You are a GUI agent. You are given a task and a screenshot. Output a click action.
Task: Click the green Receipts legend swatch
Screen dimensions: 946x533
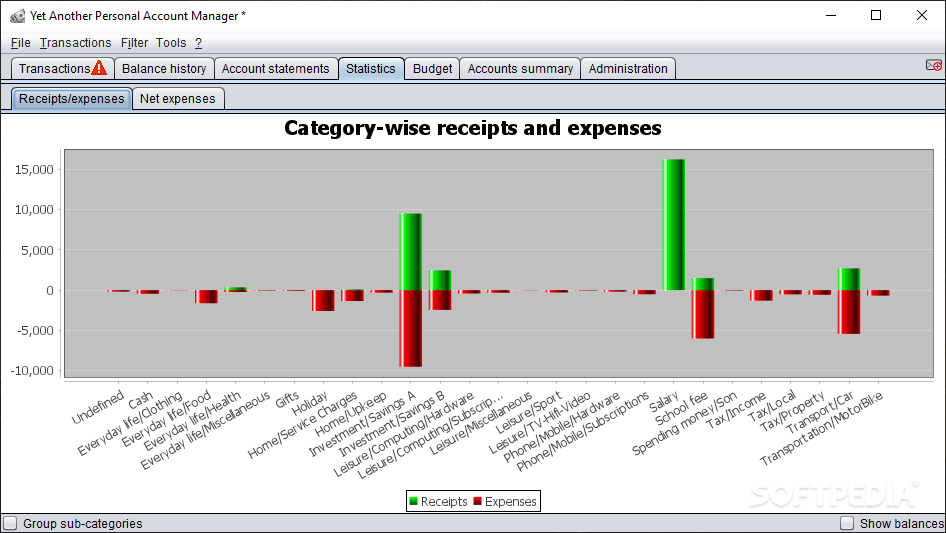click(x=413, y=501)
